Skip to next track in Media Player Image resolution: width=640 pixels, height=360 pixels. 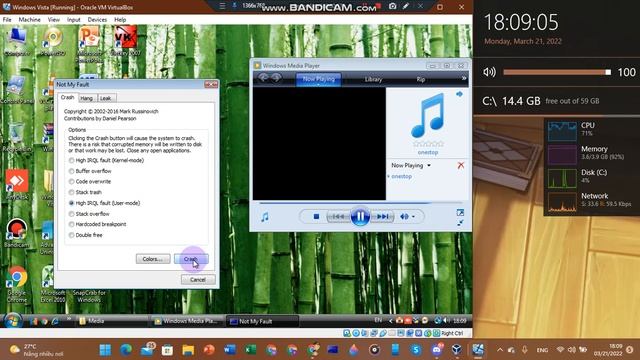pos(382,217)
